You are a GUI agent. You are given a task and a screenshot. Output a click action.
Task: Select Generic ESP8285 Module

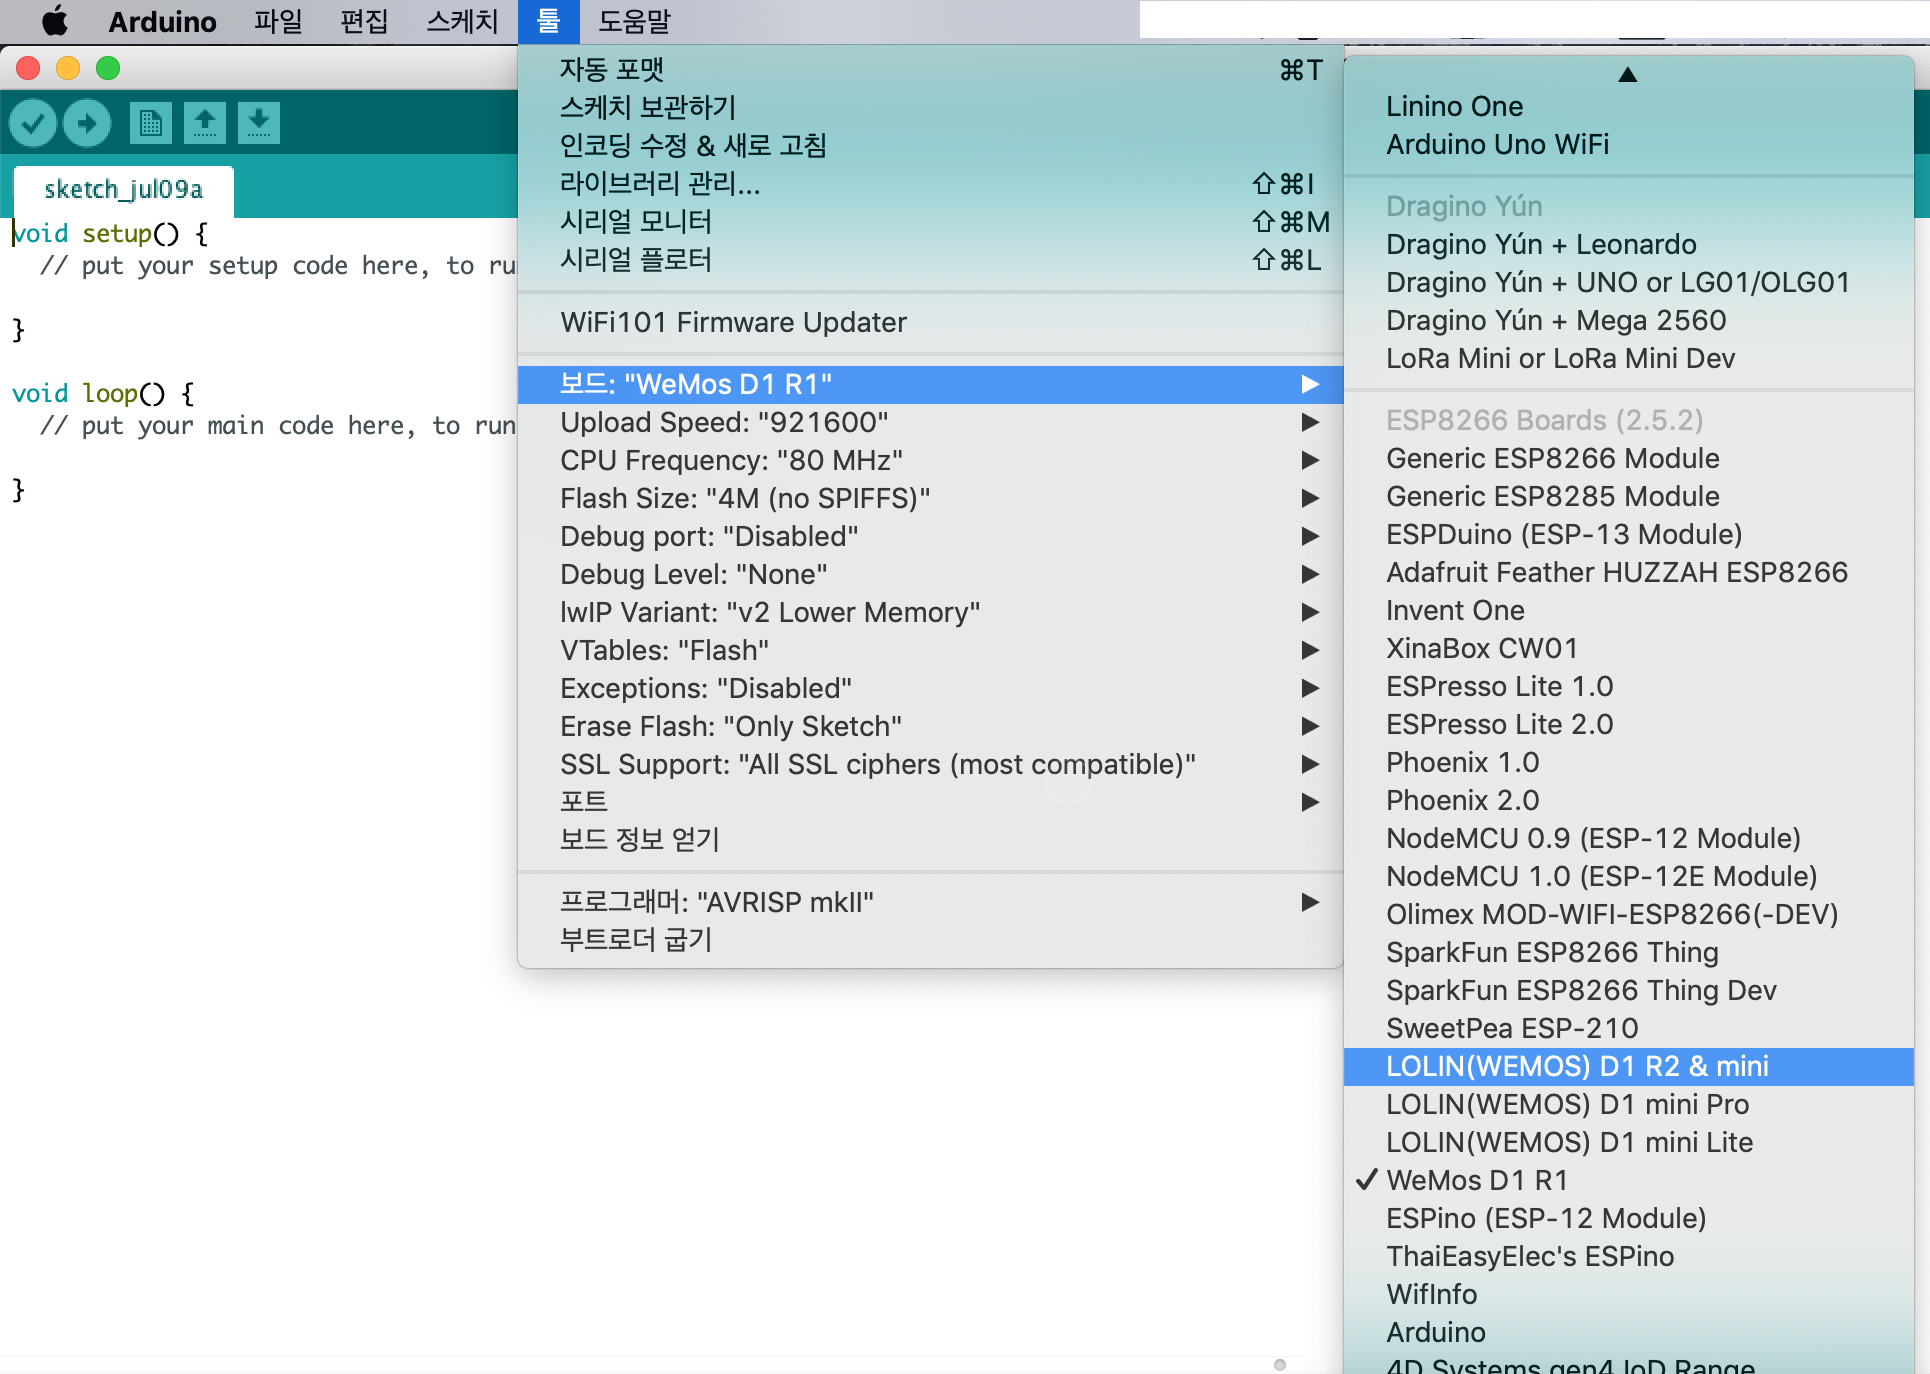[1628, 496]
